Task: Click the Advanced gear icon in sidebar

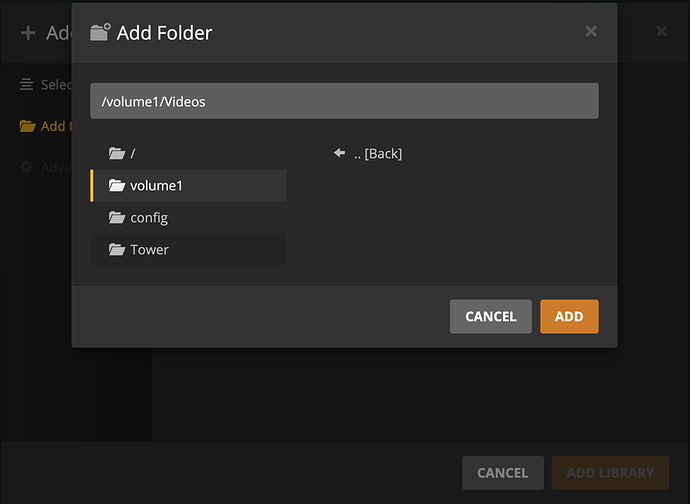Action: (27, 167)
